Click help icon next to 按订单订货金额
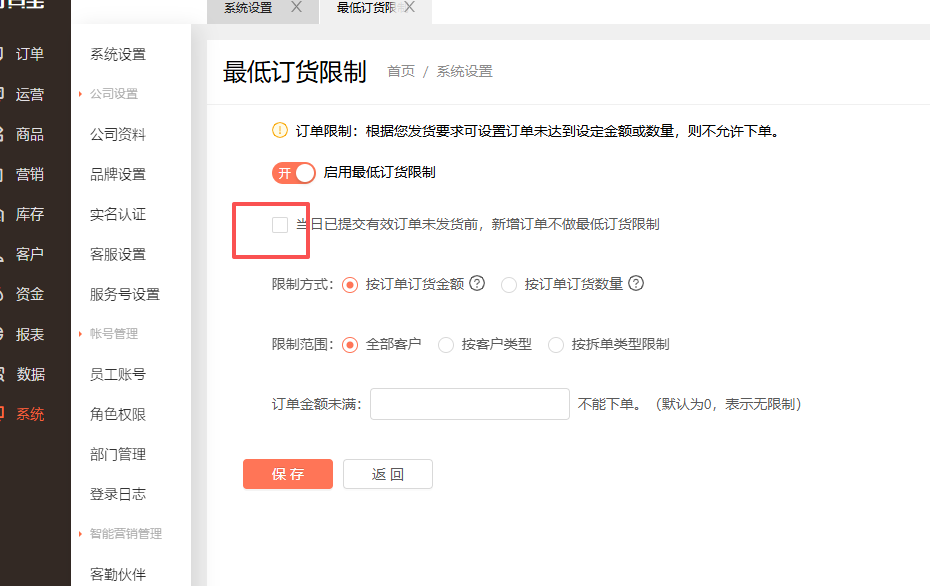 477,284
